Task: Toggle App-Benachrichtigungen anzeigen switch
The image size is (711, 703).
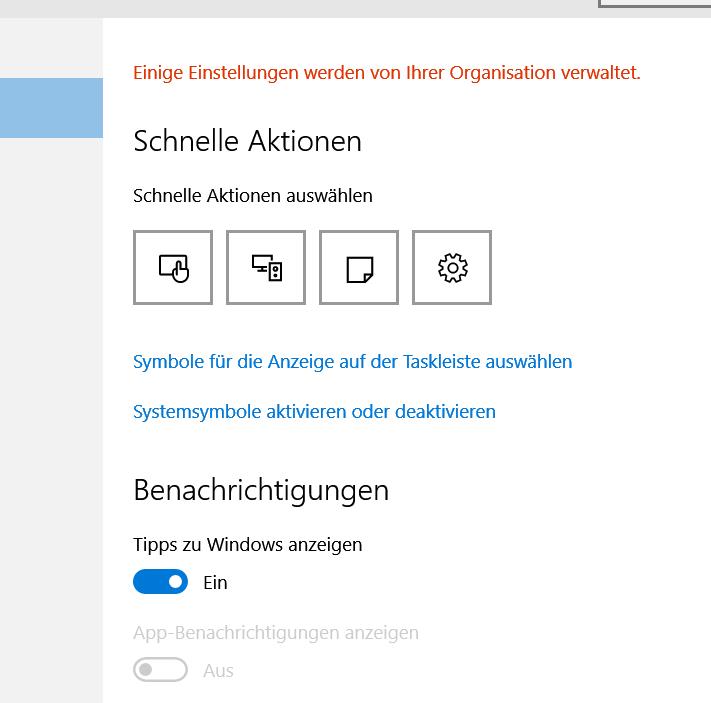Action: pos(161,669)
